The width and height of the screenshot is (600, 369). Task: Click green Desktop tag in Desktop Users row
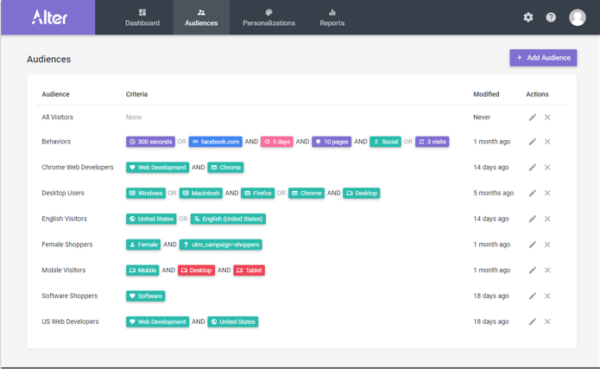pos(361,193)
